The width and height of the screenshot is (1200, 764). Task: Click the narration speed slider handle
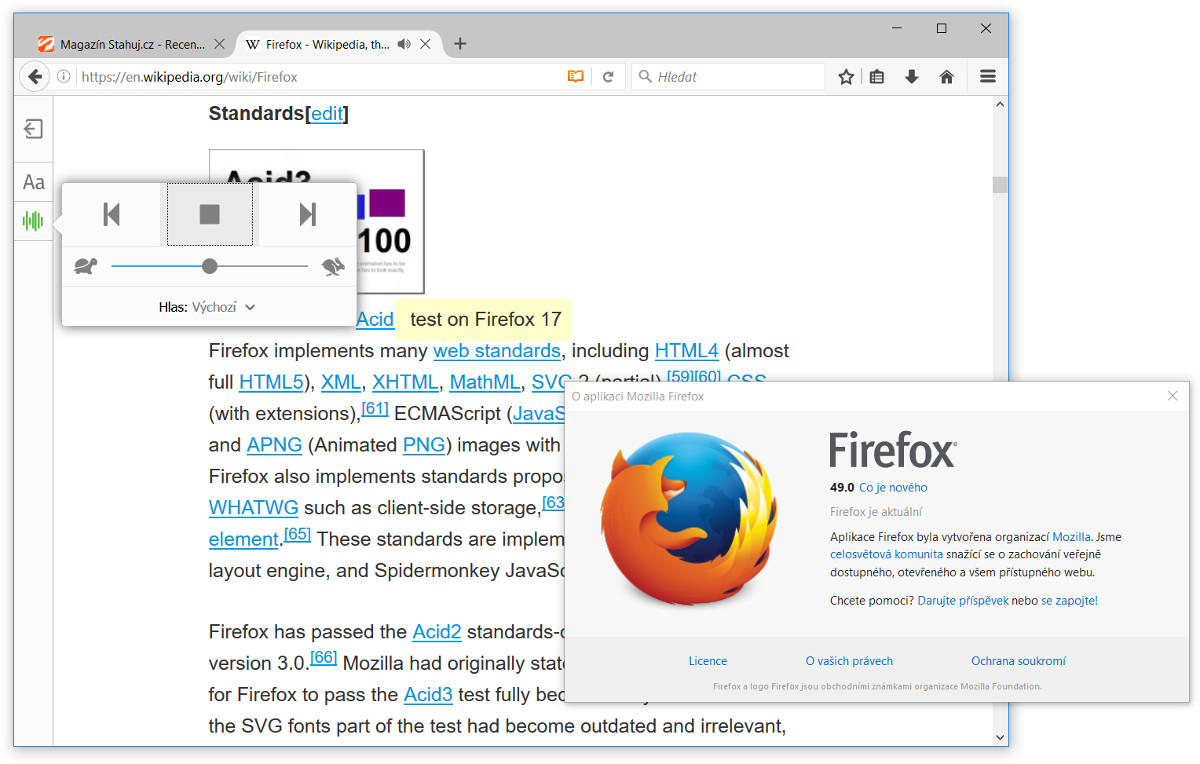click(x=209, y=266)
